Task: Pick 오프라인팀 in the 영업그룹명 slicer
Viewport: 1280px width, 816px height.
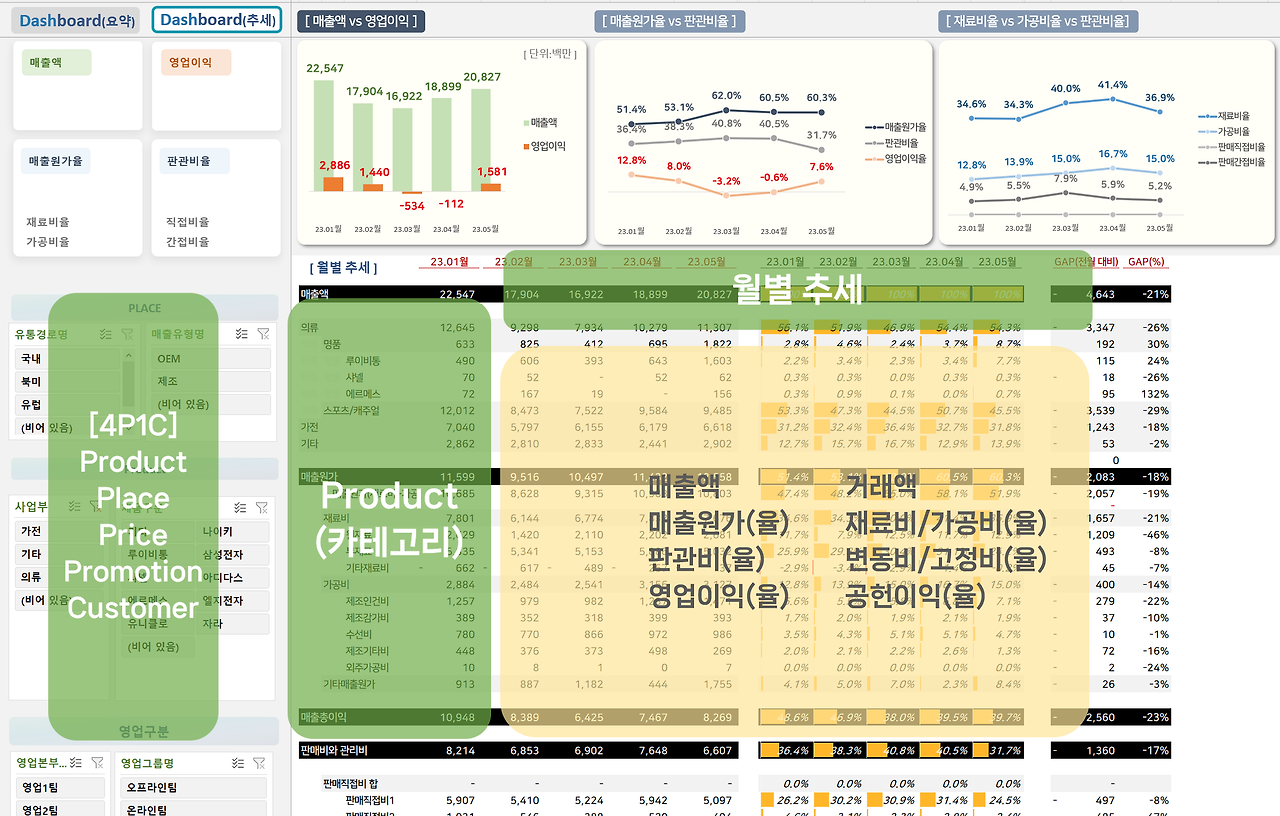Action: 193,787
